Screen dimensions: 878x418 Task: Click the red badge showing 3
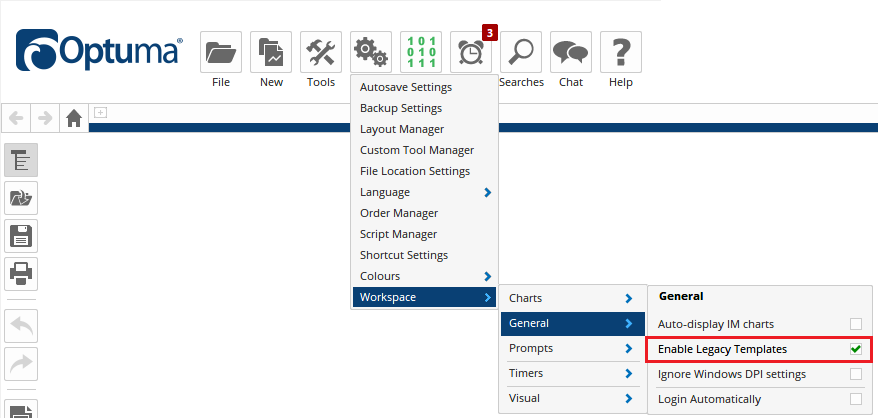489,33
